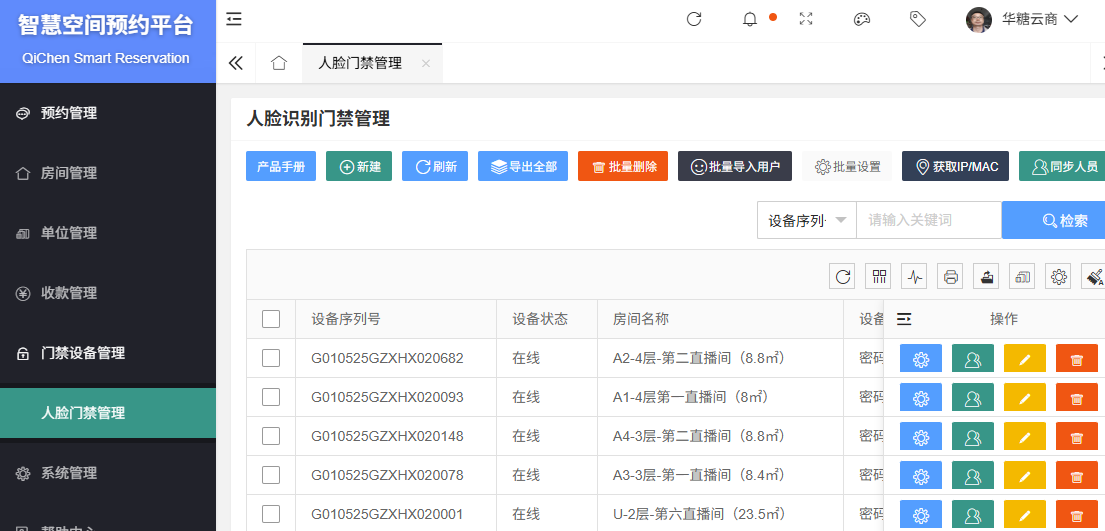The height and width of the screenshot is (531, 1105).
Task: Go to the home tab icon
Action: tap(279, 63)
